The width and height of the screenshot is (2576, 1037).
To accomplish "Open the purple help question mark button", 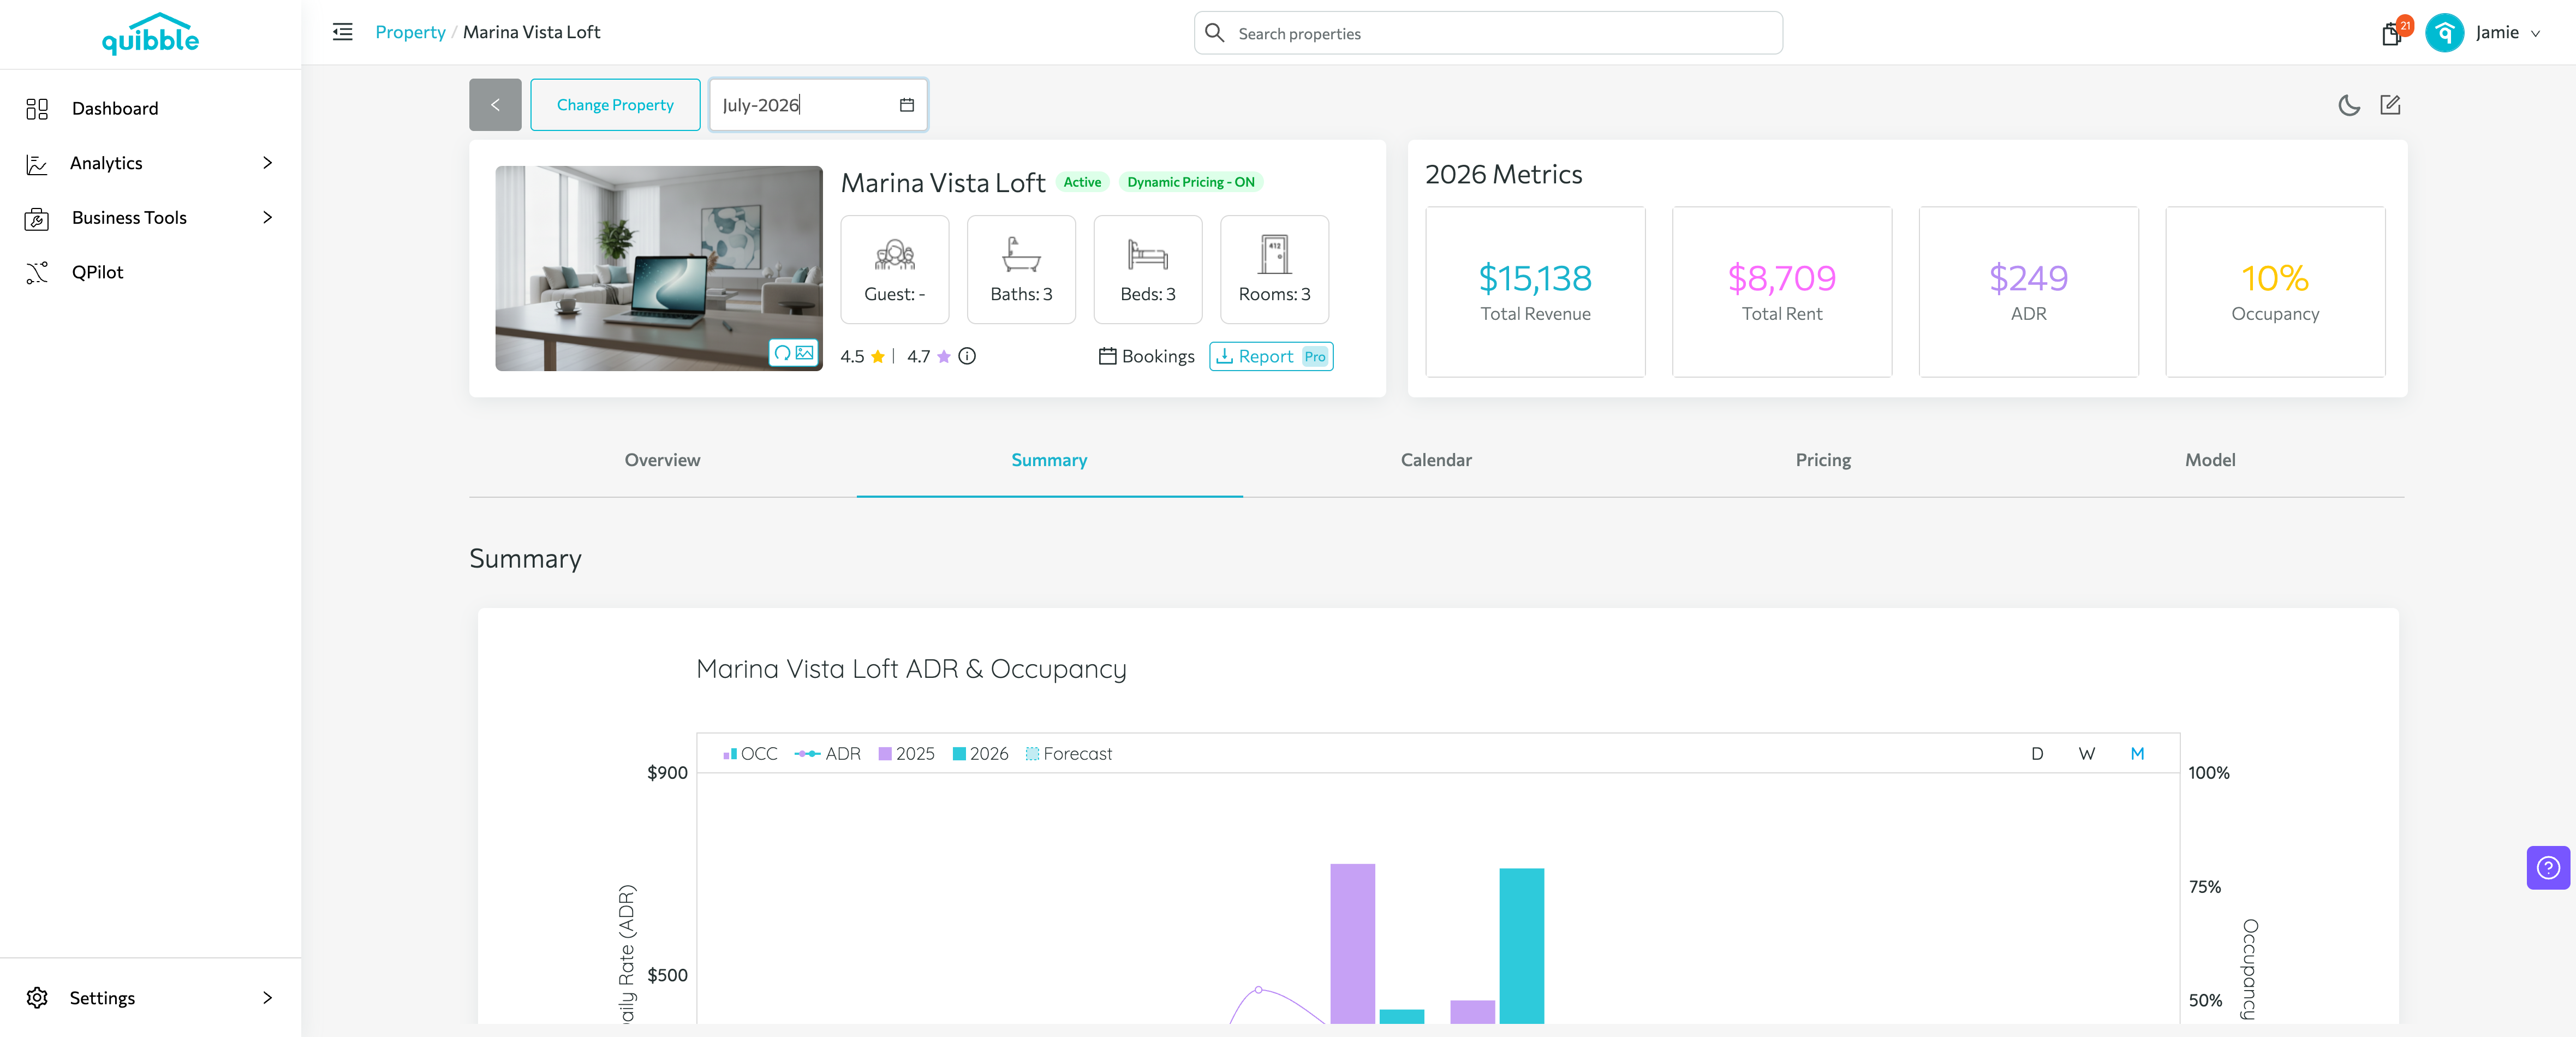I will coord(2548,867).
